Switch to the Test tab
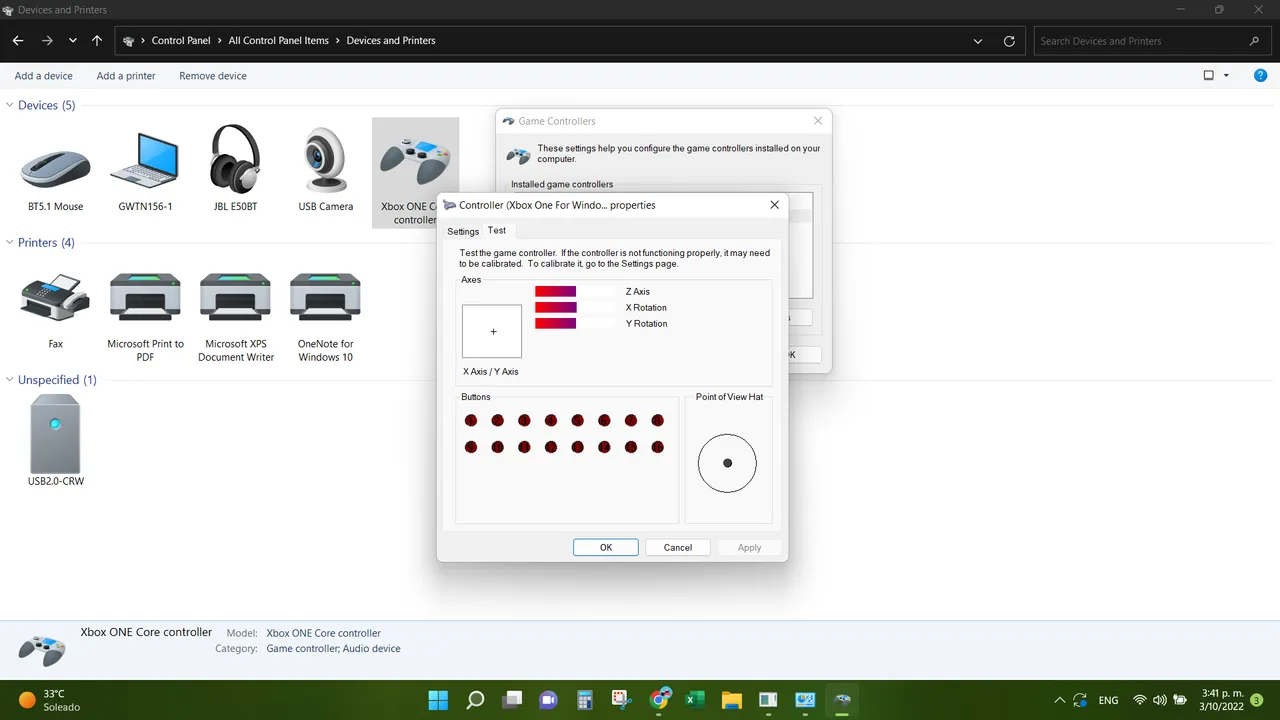The width and height of the screenshot is (1280, 720). click(x=497, y=231)
